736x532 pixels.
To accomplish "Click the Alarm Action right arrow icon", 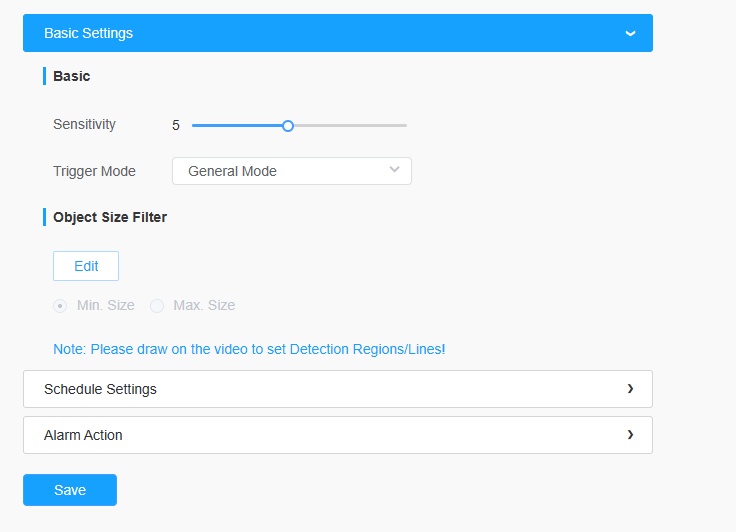I will 630,435.
